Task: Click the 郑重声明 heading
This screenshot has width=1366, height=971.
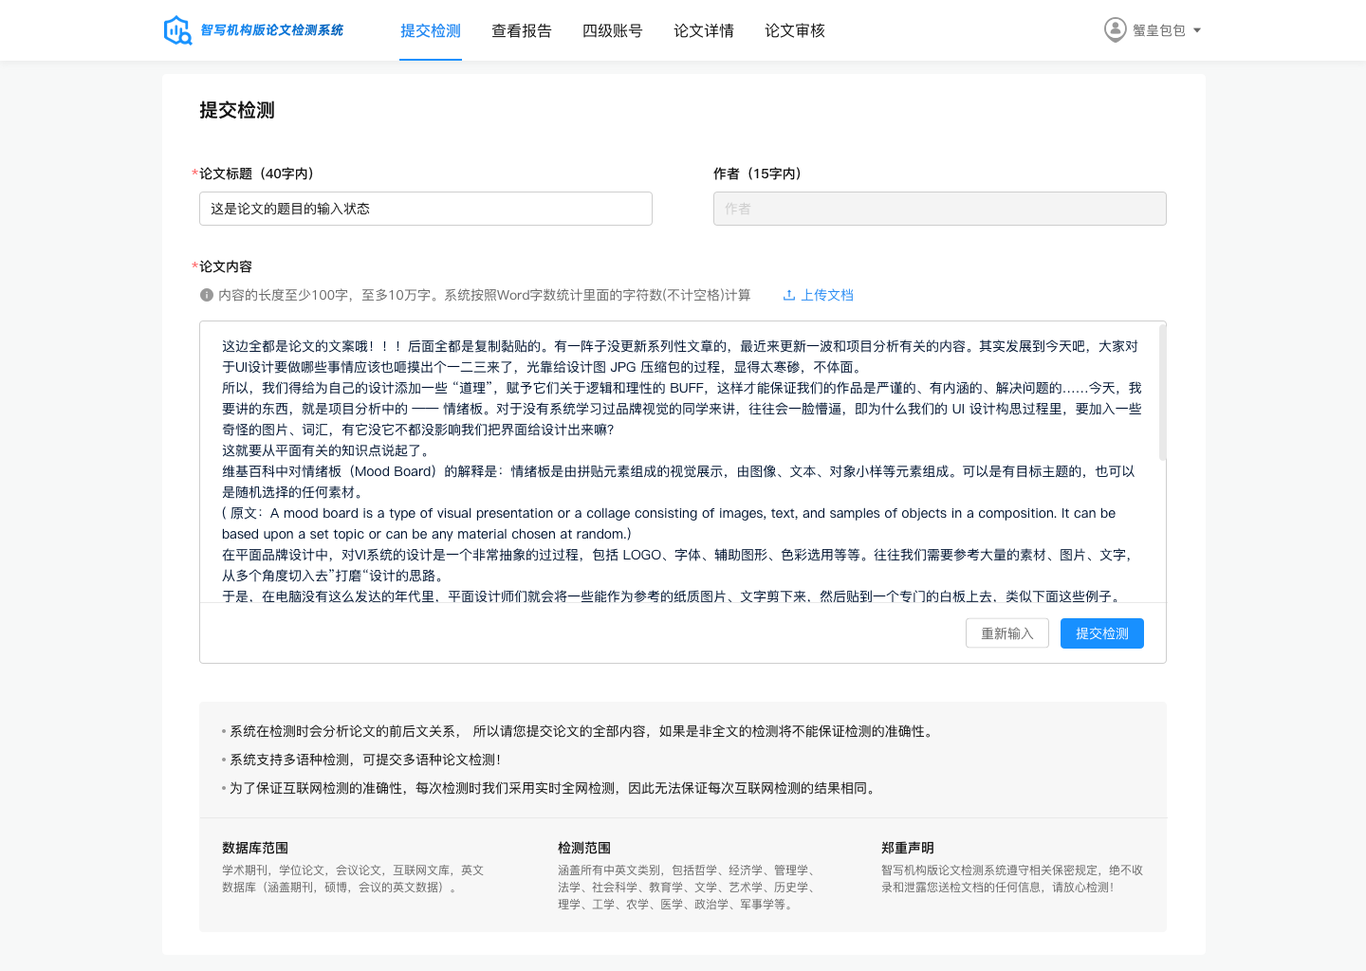Action: coord(907,848)
